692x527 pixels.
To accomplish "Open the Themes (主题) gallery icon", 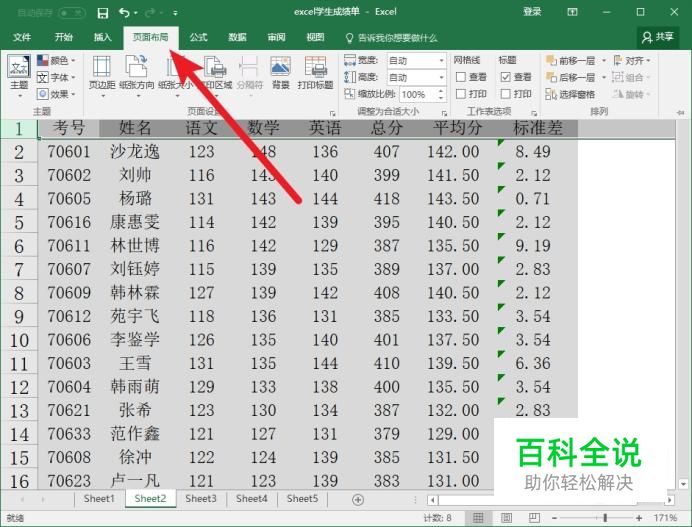I will point(19,68).
